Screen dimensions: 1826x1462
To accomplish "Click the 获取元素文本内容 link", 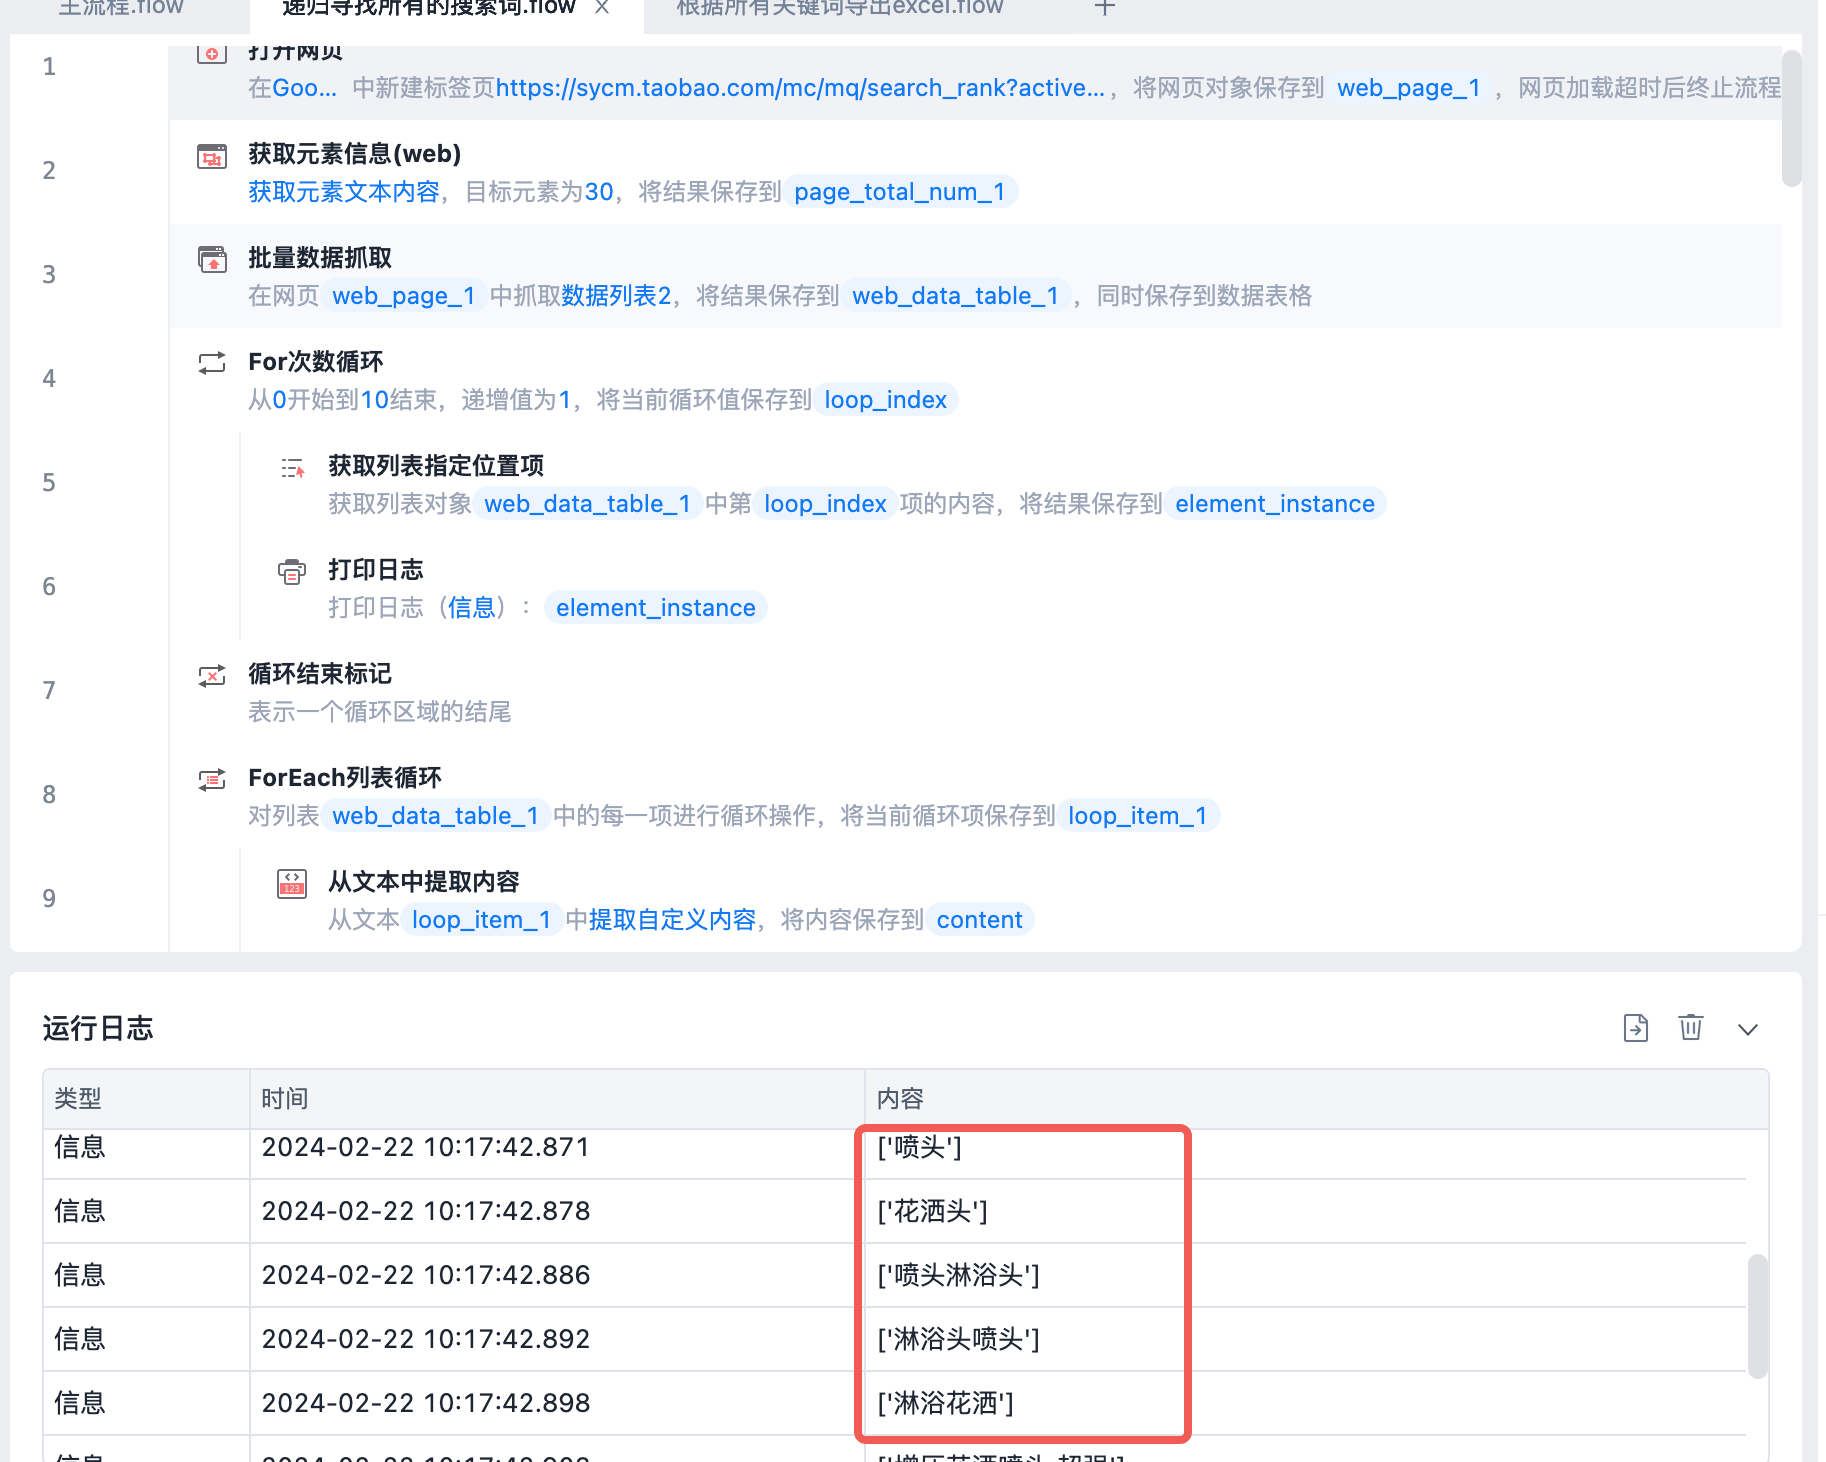I will [x=344, y=192].
